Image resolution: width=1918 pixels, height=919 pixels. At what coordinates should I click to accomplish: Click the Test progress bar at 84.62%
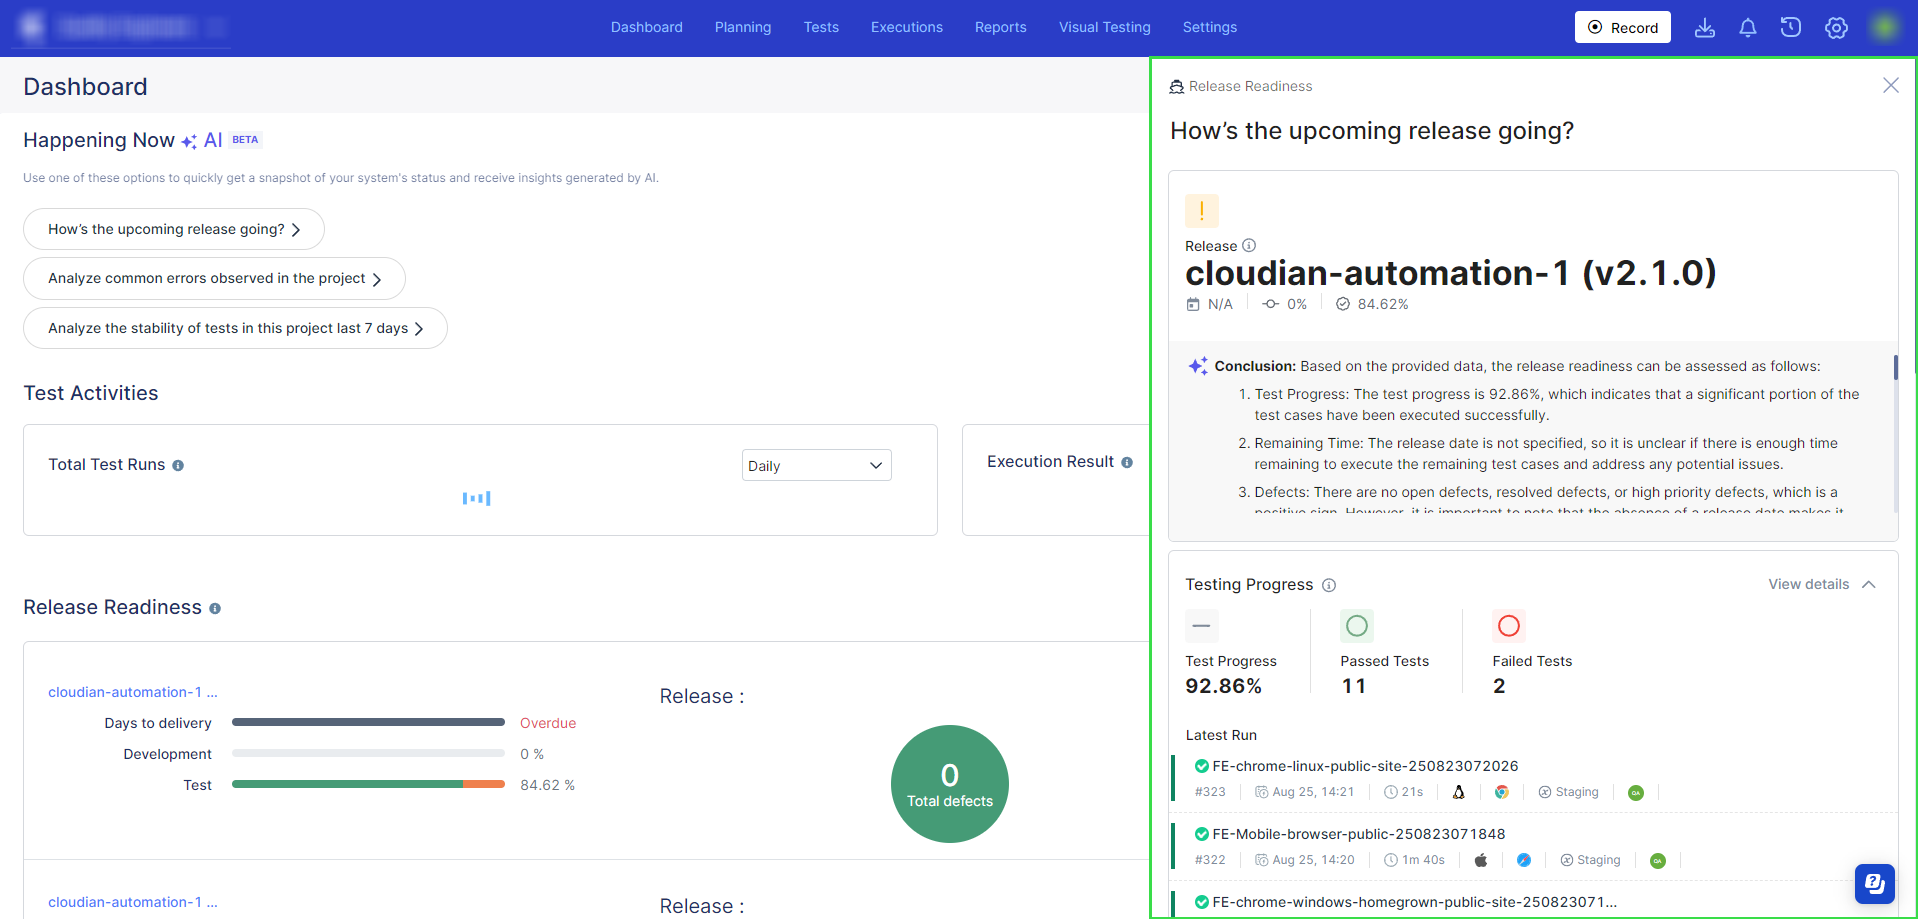368,785
